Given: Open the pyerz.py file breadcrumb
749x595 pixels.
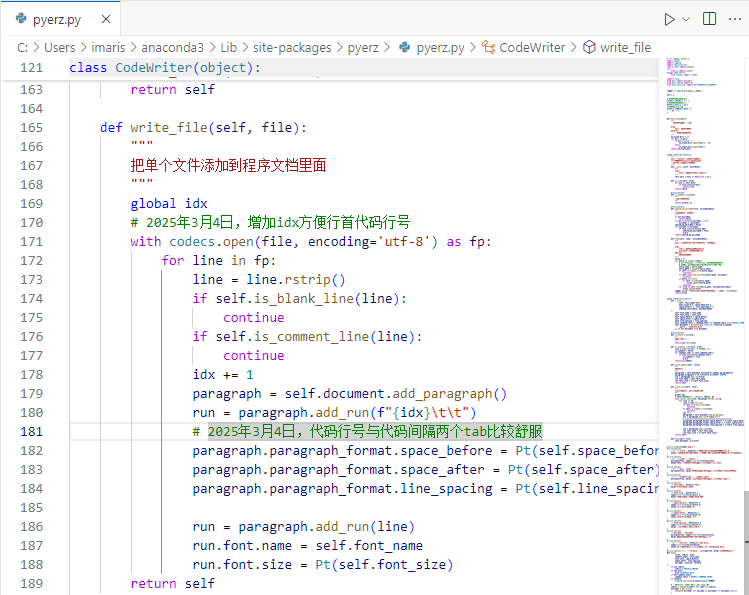Looking at the screenshot, I should pyautogui.click(x=440, y=47).
